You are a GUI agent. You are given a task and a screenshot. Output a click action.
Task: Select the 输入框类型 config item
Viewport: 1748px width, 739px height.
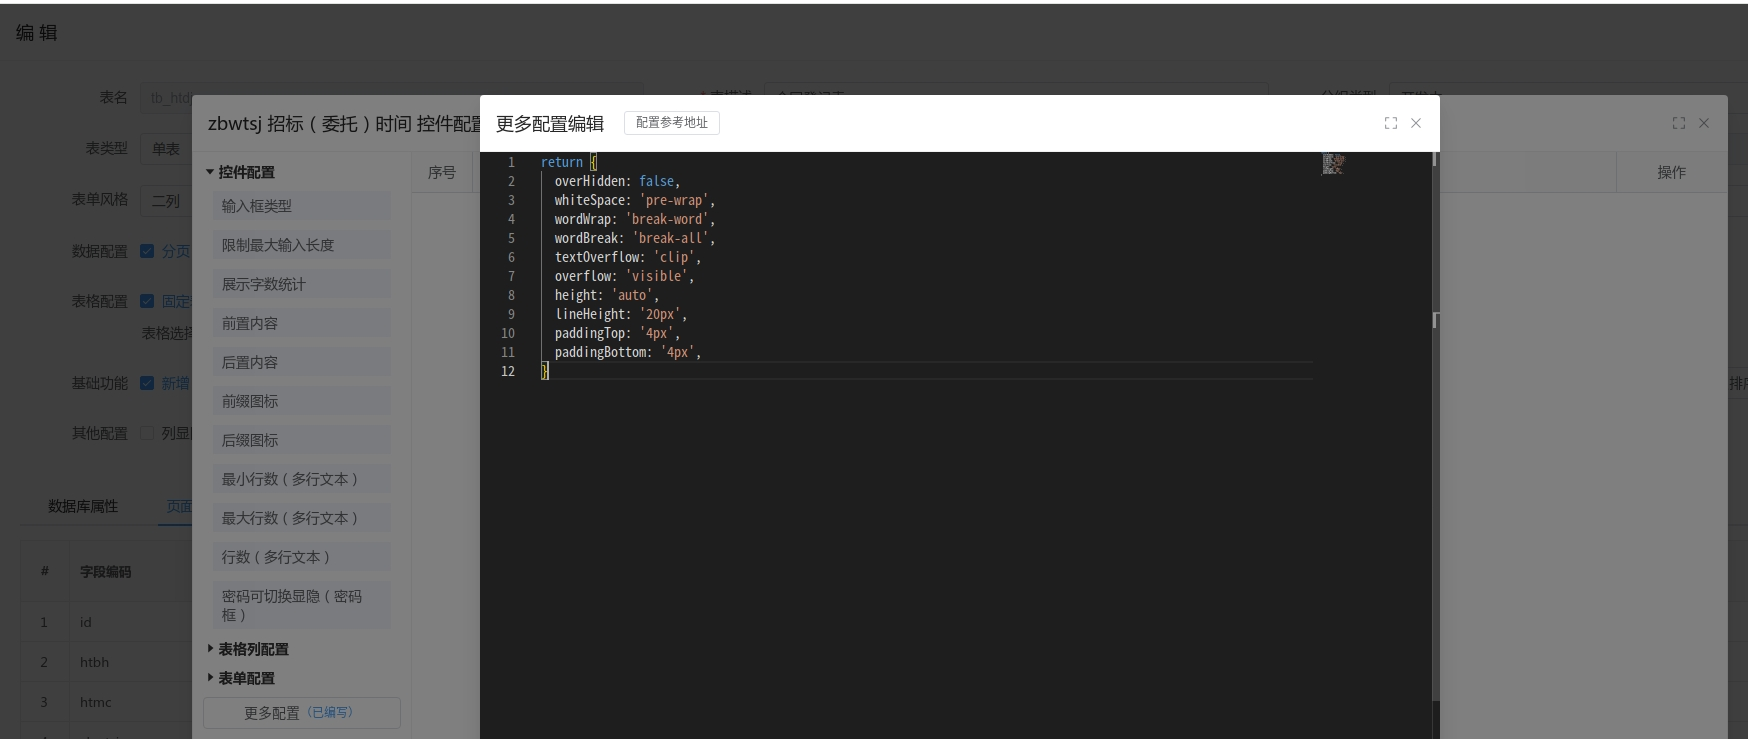(301, 206)
